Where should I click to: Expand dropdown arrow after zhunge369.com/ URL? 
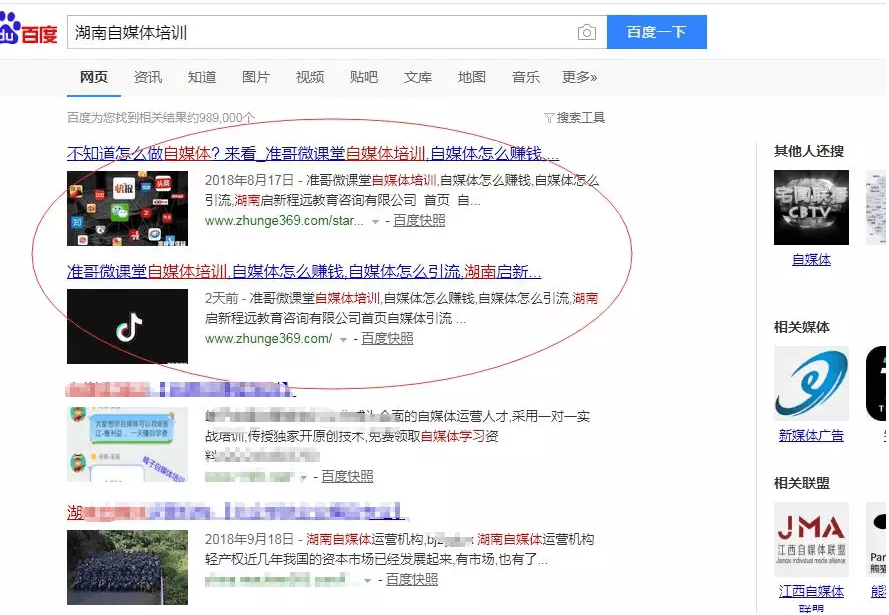pyautogui.click(x=344, y=340)
